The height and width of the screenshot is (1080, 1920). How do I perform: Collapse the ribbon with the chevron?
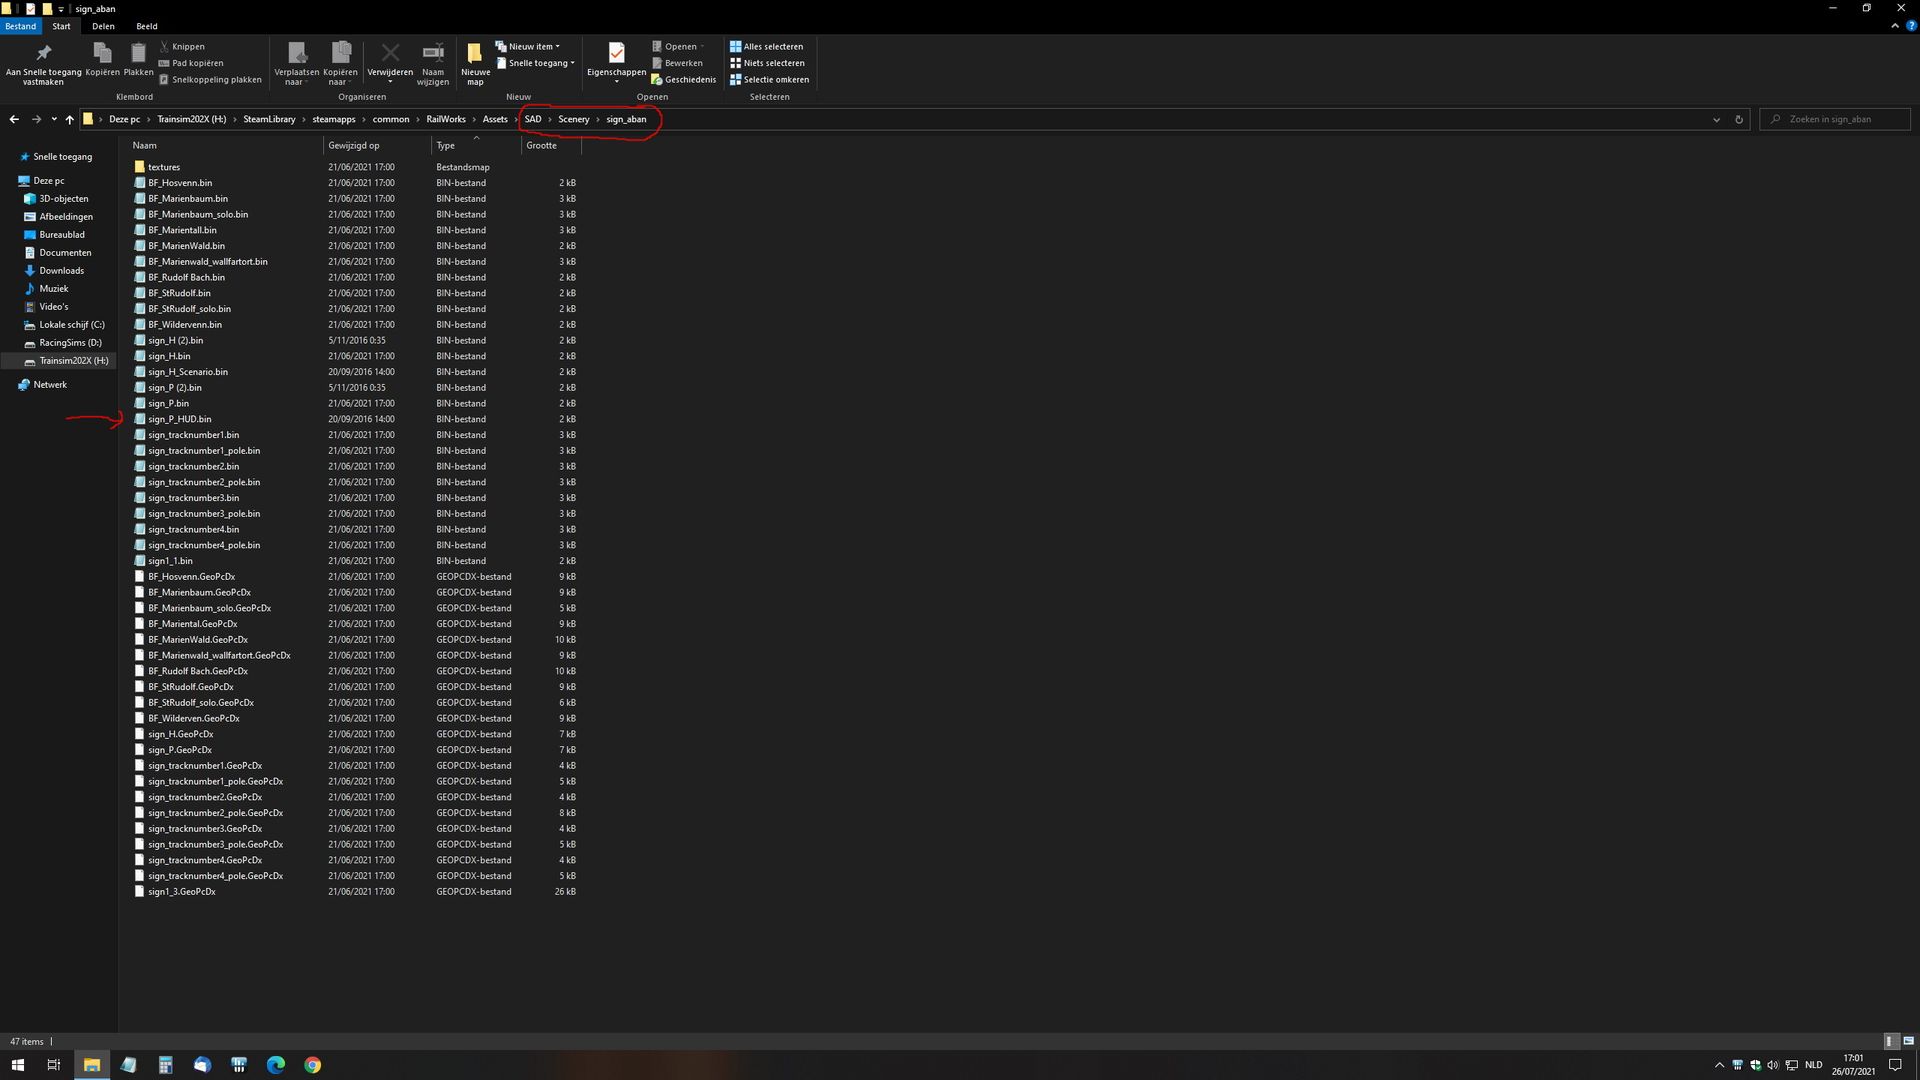pyautogui.click(x=1895, y=26)
